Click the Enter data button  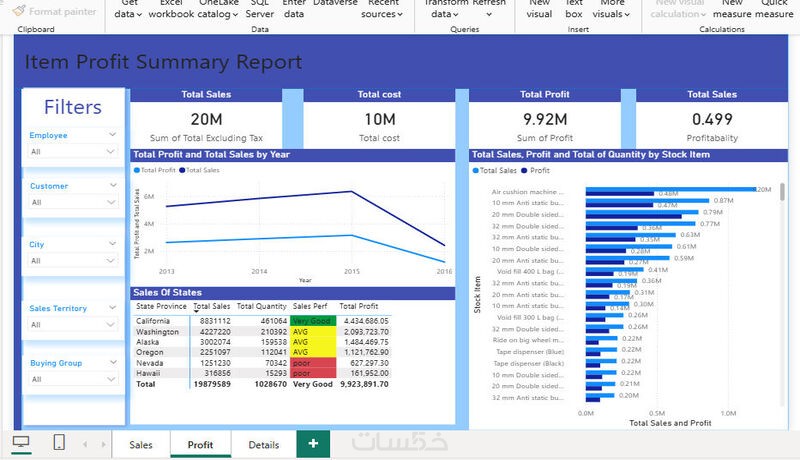tap(294, 9)
